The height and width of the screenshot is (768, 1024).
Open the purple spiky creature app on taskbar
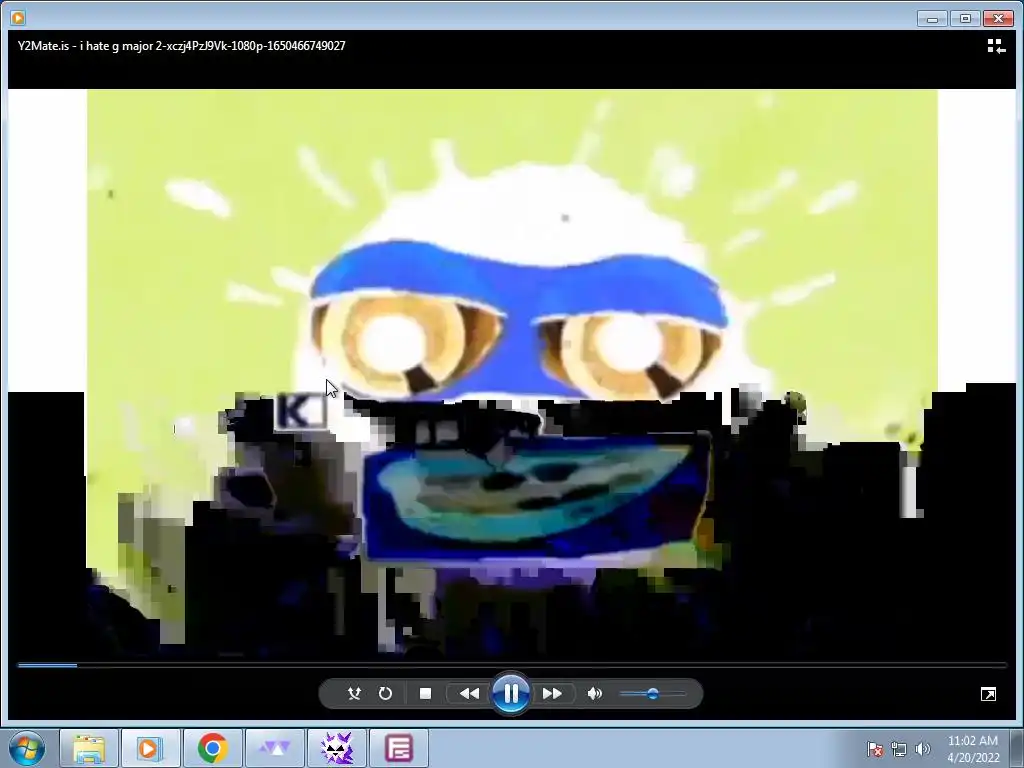[x=336, y=748]
